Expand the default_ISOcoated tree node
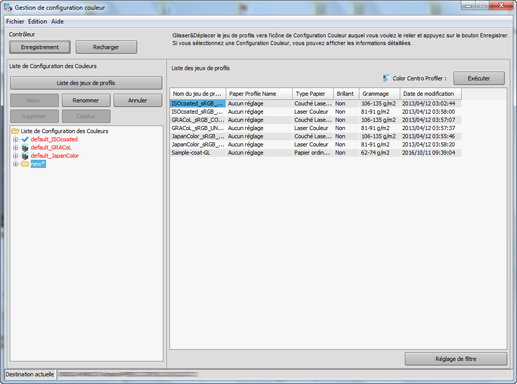Viewport: 517px width, 384px height. (15, 139)
